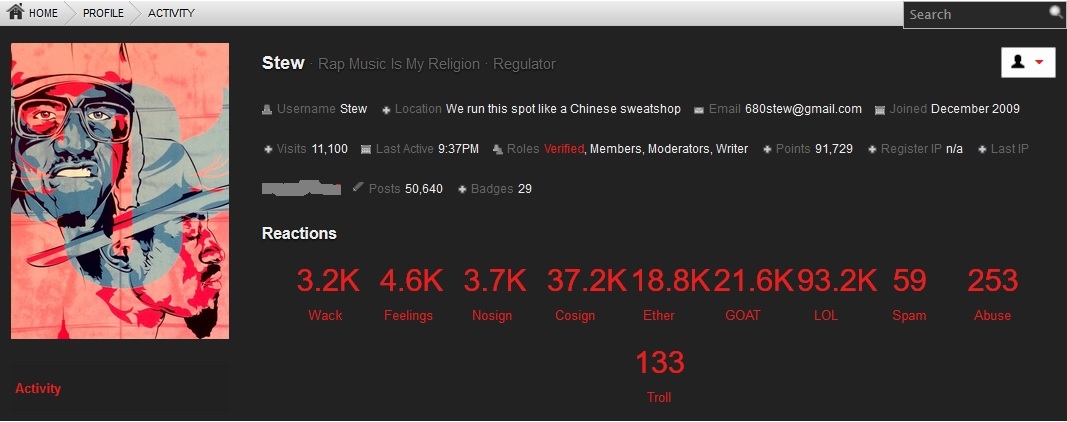Open the user options dropdown button
The width and height of the screenshot is (1067, 422).
[x=1028, y=62]
